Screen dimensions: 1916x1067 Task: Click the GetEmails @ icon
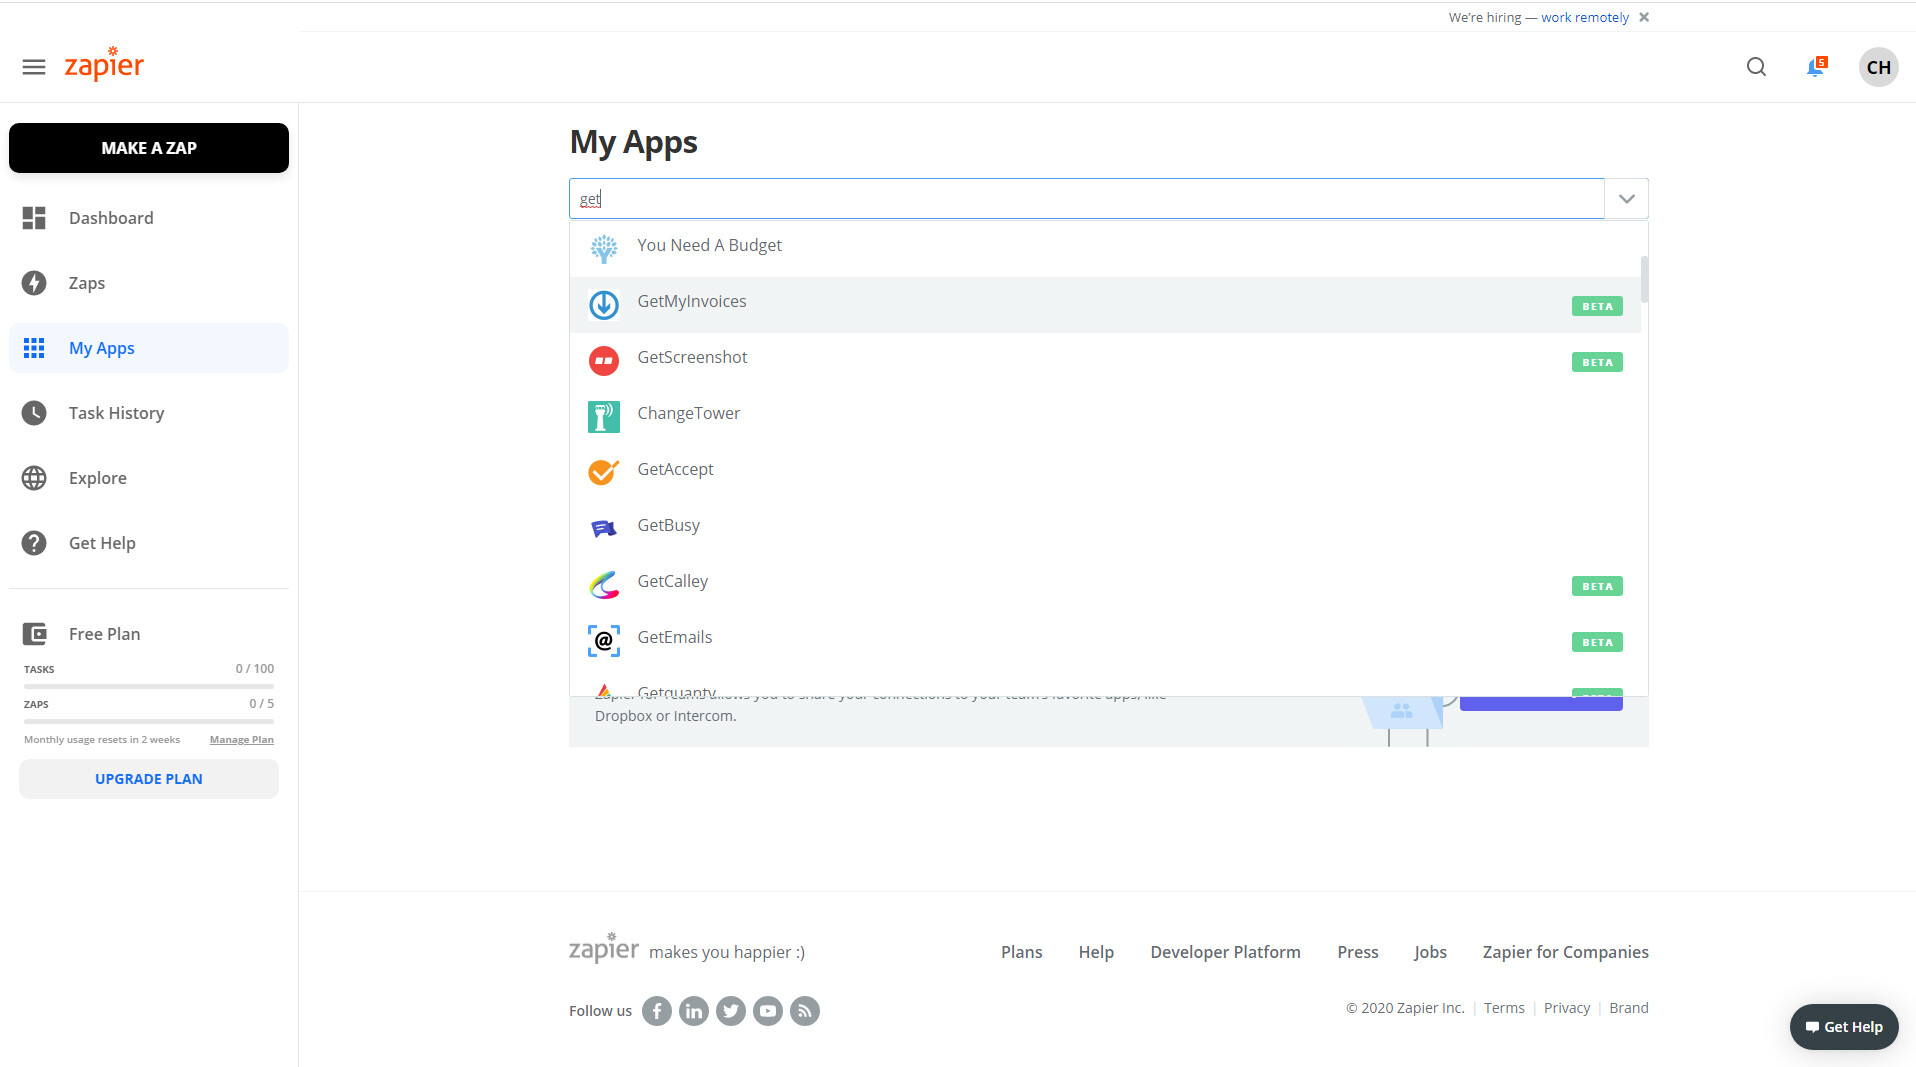[604, 641]
